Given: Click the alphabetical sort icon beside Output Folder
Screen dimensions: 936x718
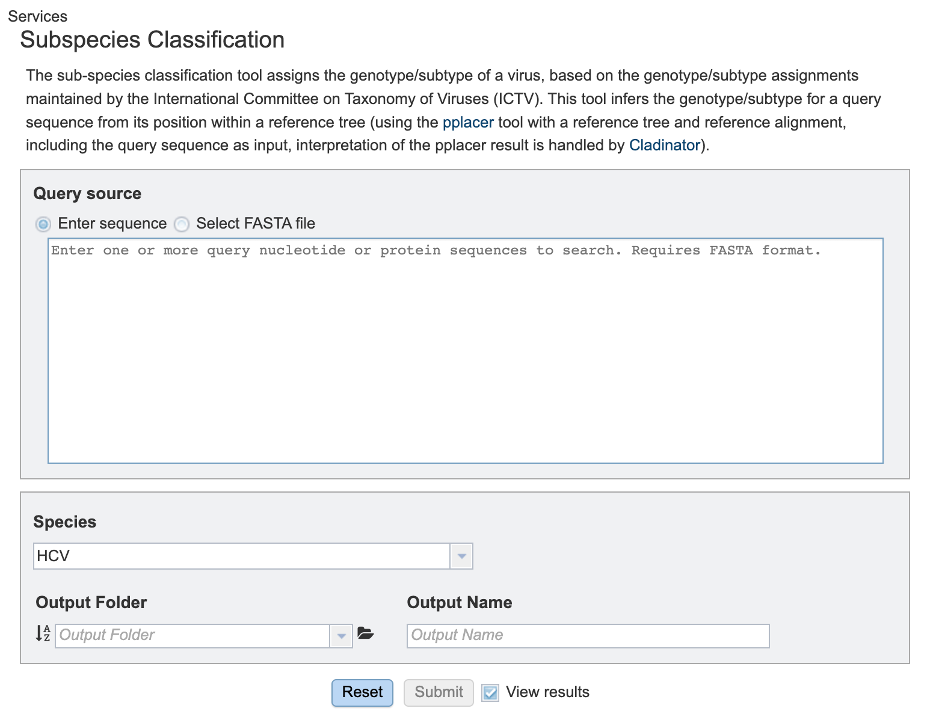Looking at the screenshot, I should click(x=42, y=634).
